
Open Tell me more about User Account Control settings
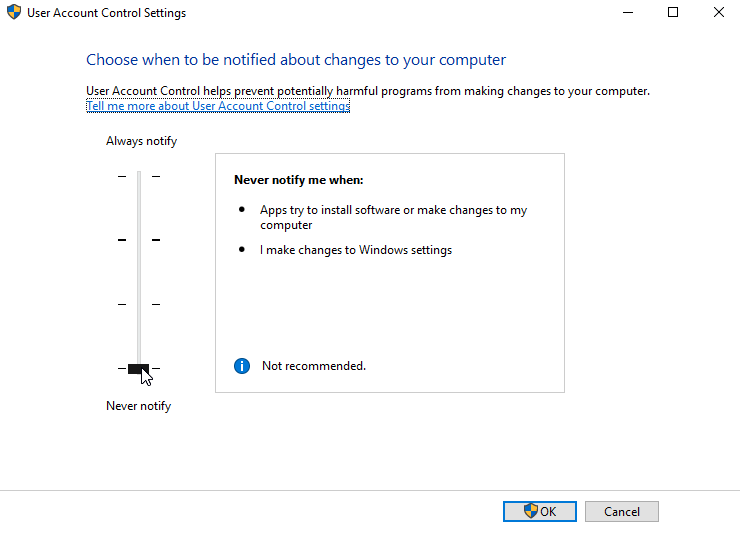[218, 106]
